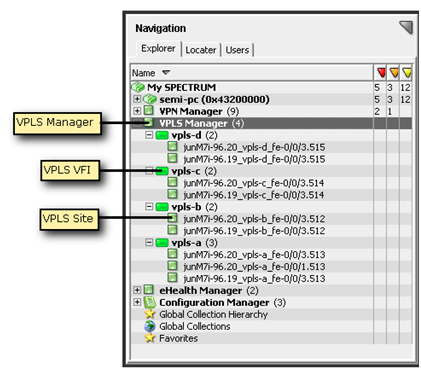
Task: Click the Global Collection Hierarchy star icon
Action: point(150,314)
